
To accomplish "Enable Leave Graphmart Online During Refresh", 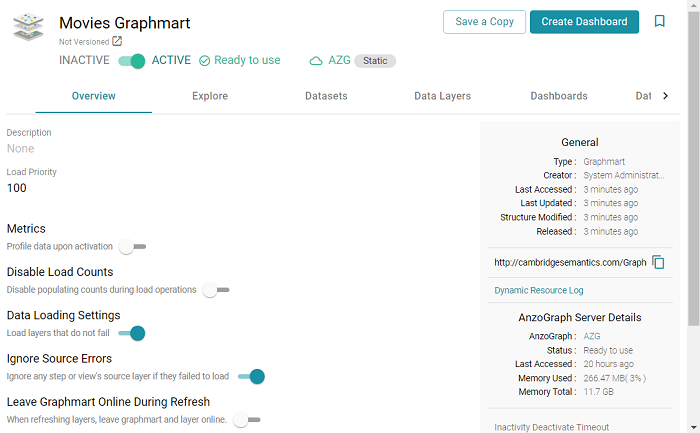I will (246, 420).
